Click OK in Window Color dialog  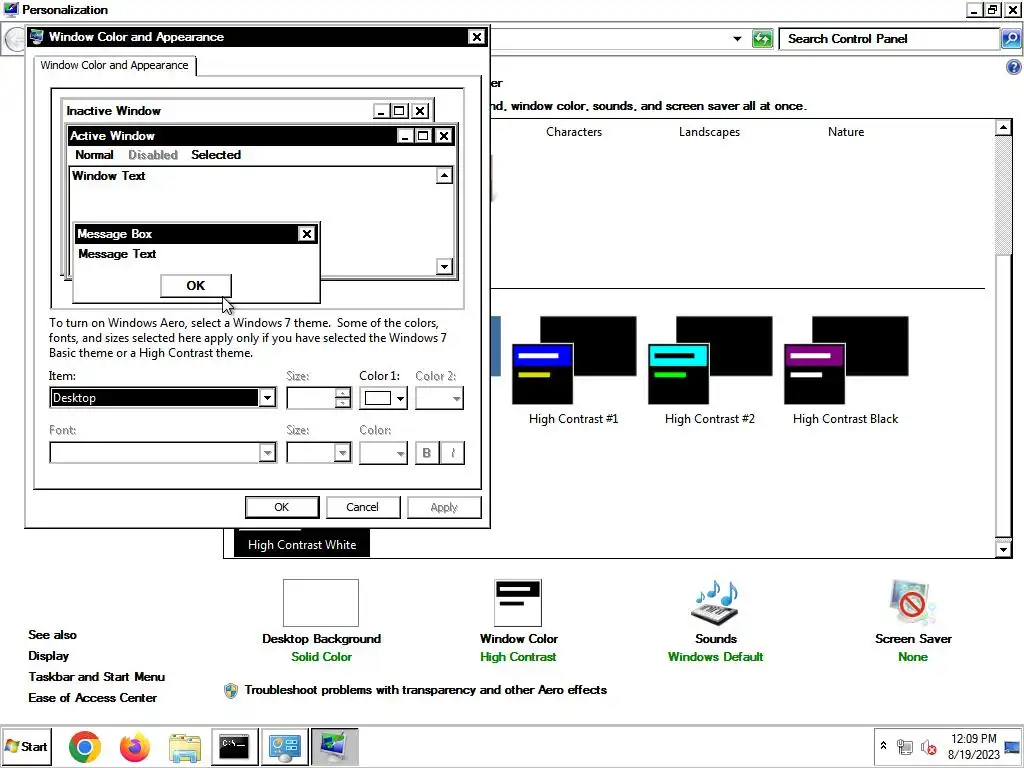282,507
